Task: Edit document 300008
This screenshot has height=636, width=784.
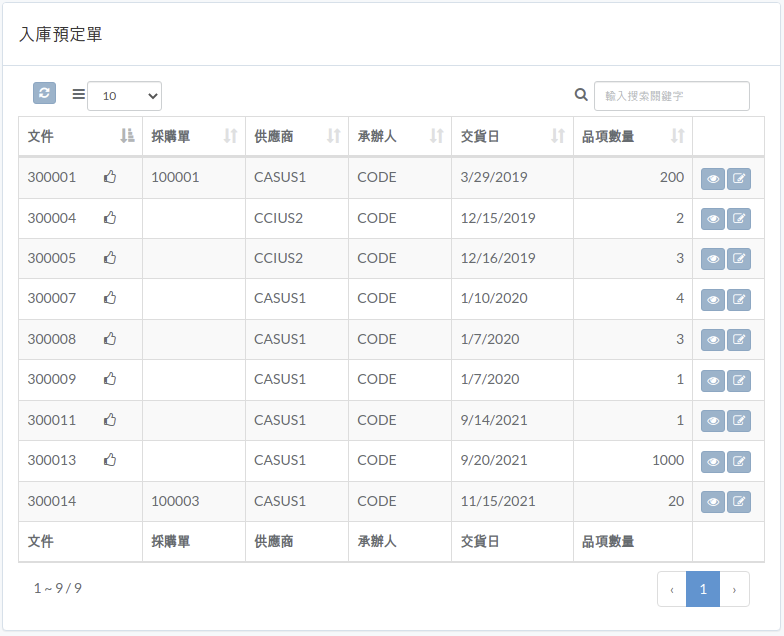Action: click(x=739, y=340)
